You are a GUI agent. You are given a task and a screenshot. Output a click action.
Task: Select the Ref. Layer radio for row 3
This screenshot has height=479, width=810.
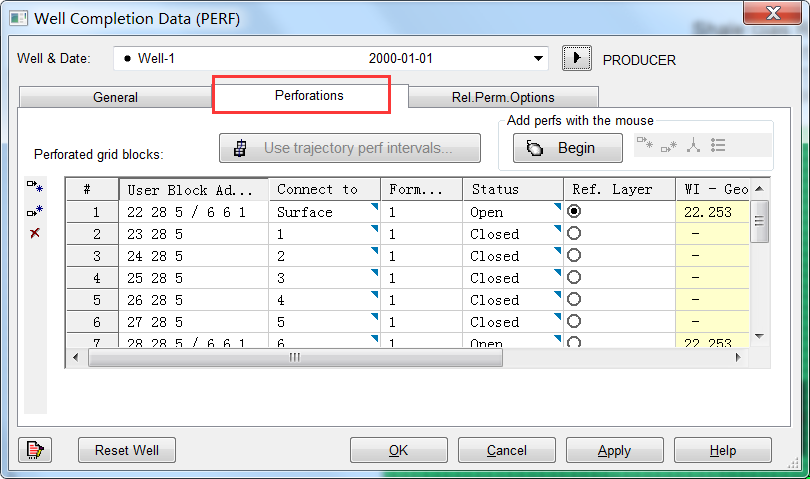[x=574, y=256]
